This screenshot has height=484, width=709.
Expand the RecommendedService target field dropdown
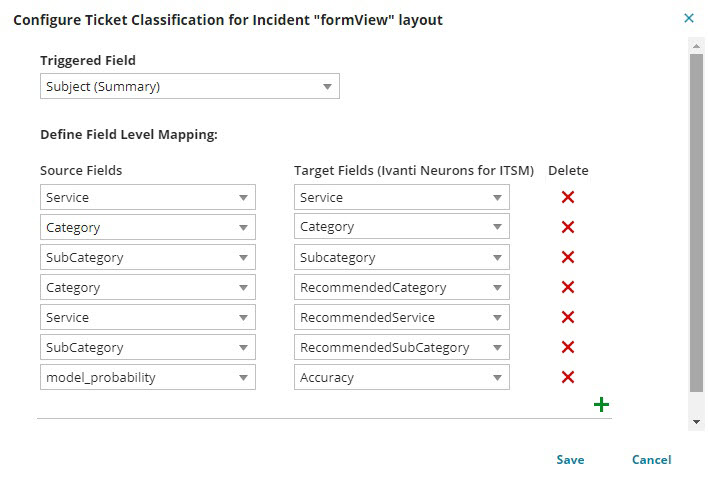(402, 317)
